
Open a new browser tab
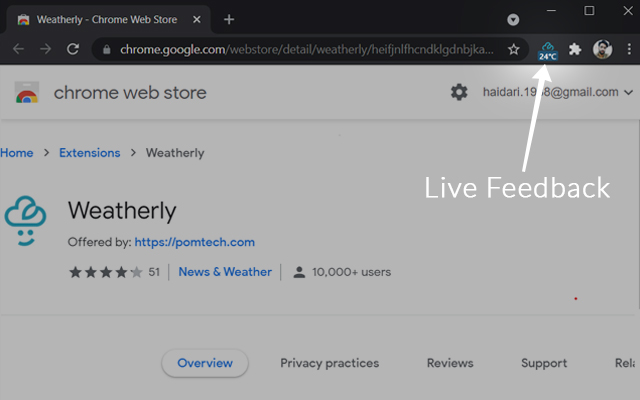[x=229, y=19]
